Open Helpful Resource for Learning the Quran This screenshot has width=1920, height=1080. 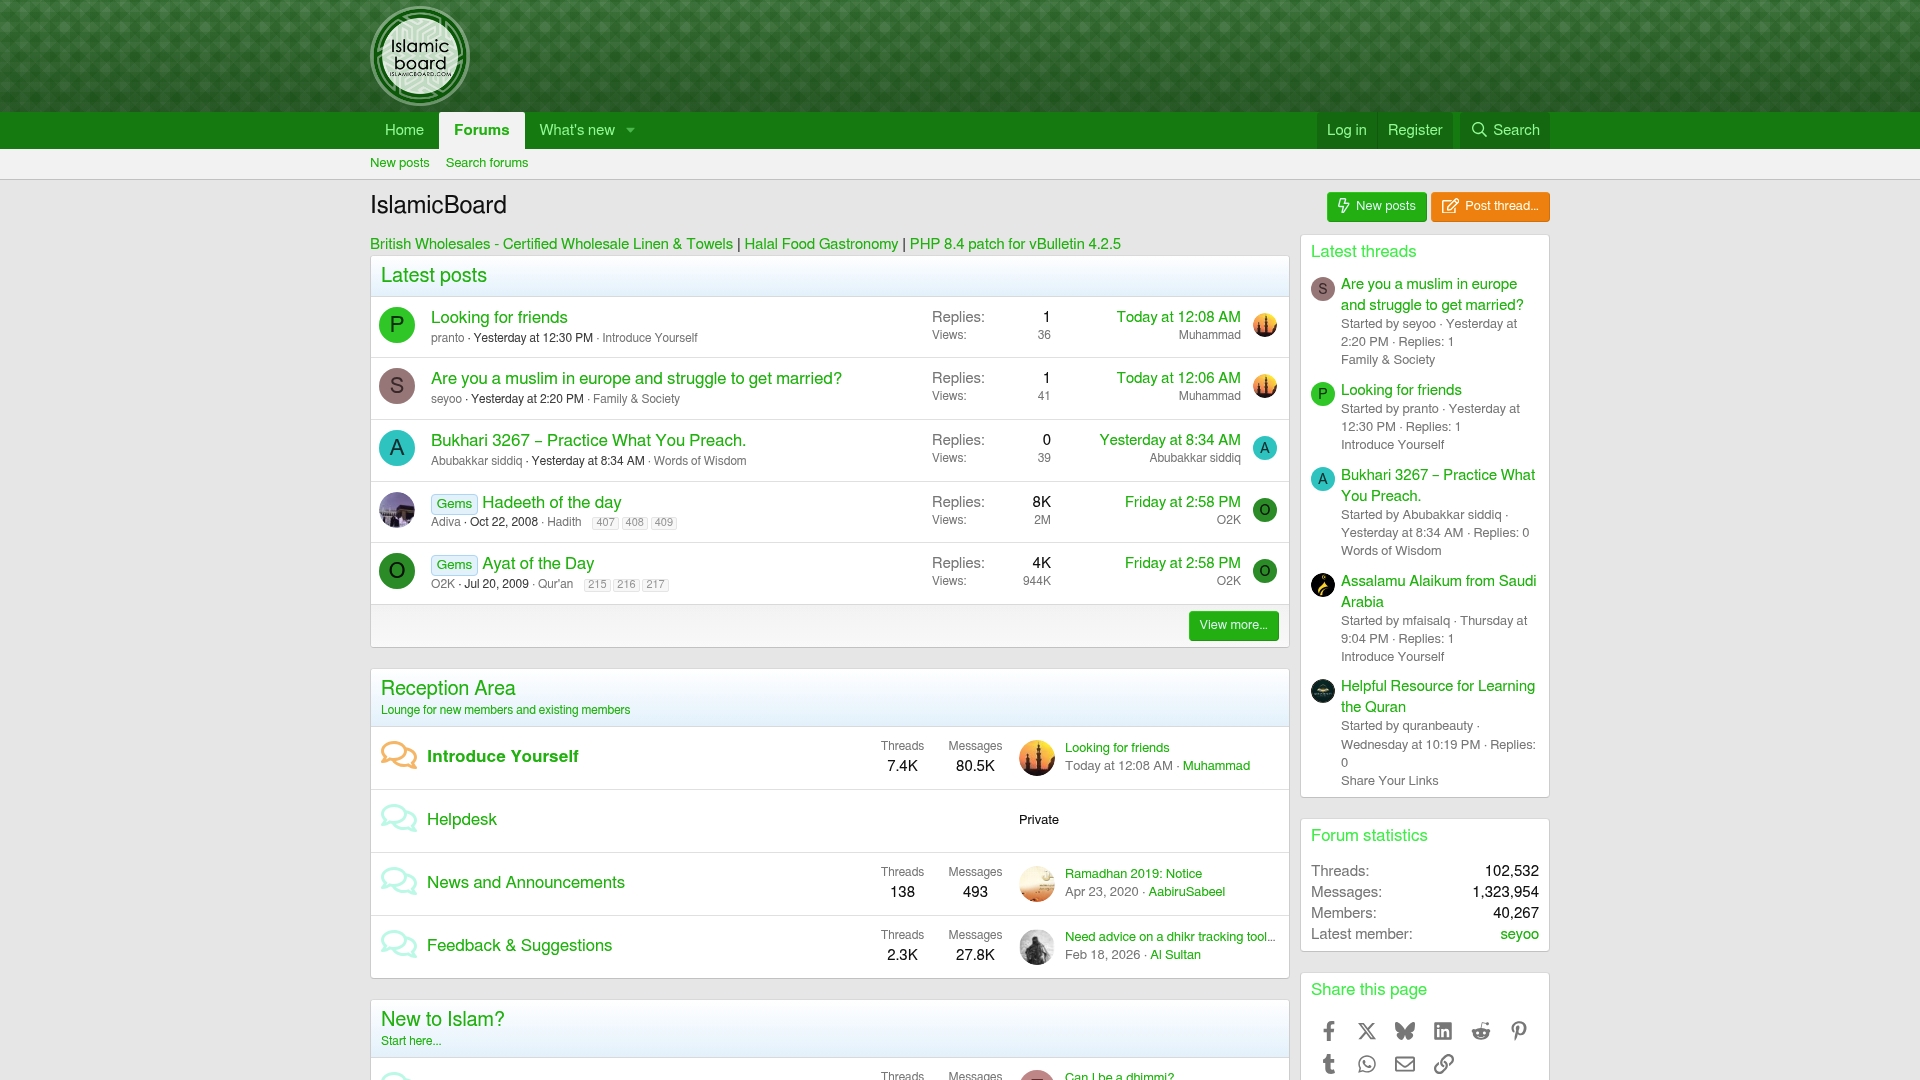click(1437, 696)
